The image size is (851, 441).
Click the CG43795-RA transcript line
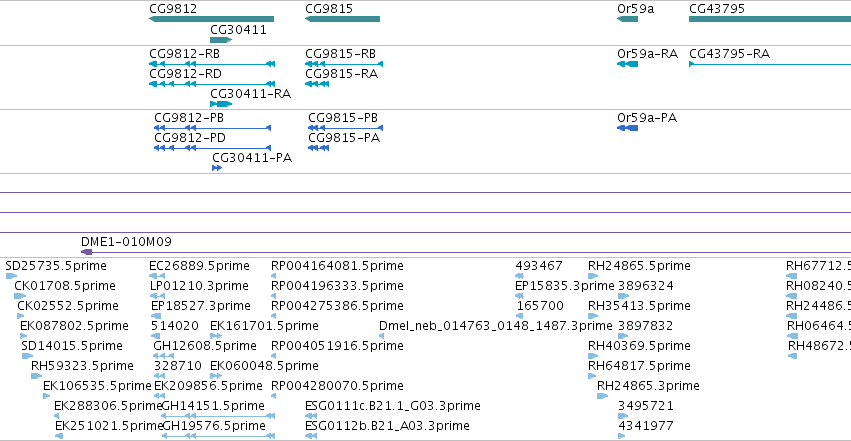click(x=770, y=64)
